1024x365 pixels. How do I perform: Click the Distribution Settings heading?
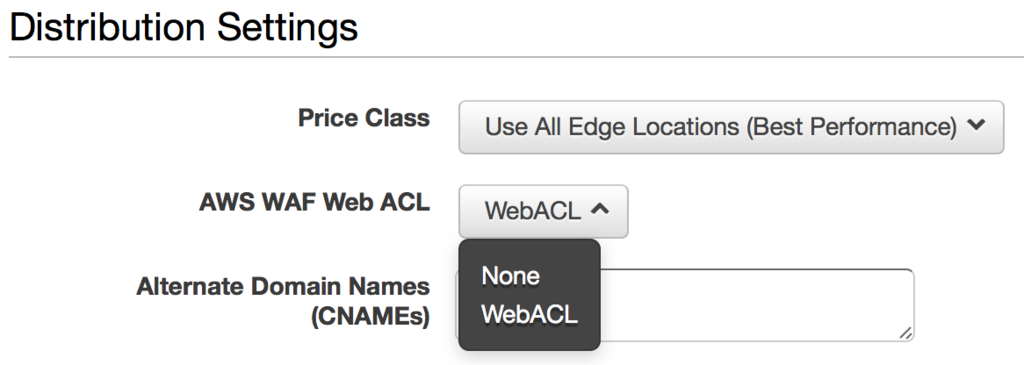coord(184,27)
